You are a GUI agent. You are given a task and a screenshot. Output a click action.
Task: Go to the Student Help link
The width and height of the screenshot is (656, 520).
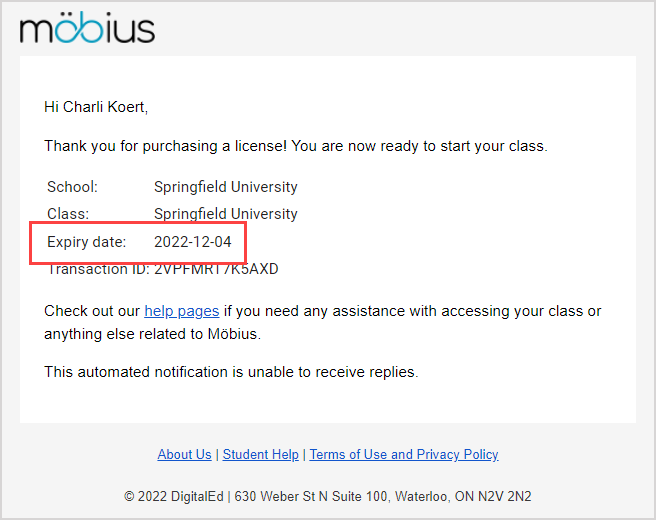(261, 454)
